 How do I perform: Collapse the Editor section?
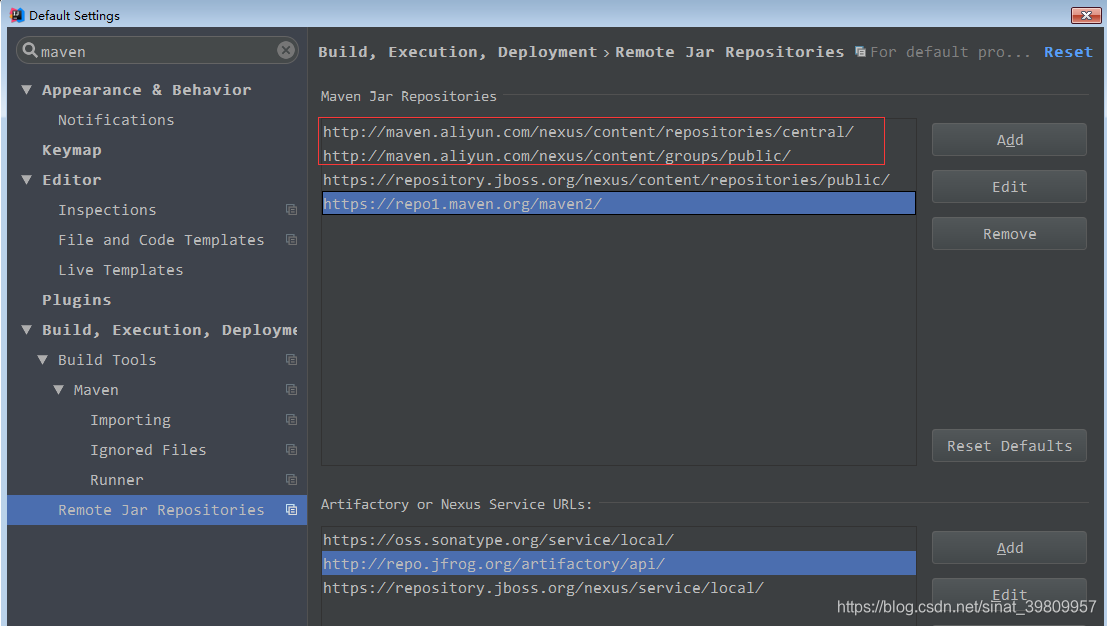click(x=27, y=180)
